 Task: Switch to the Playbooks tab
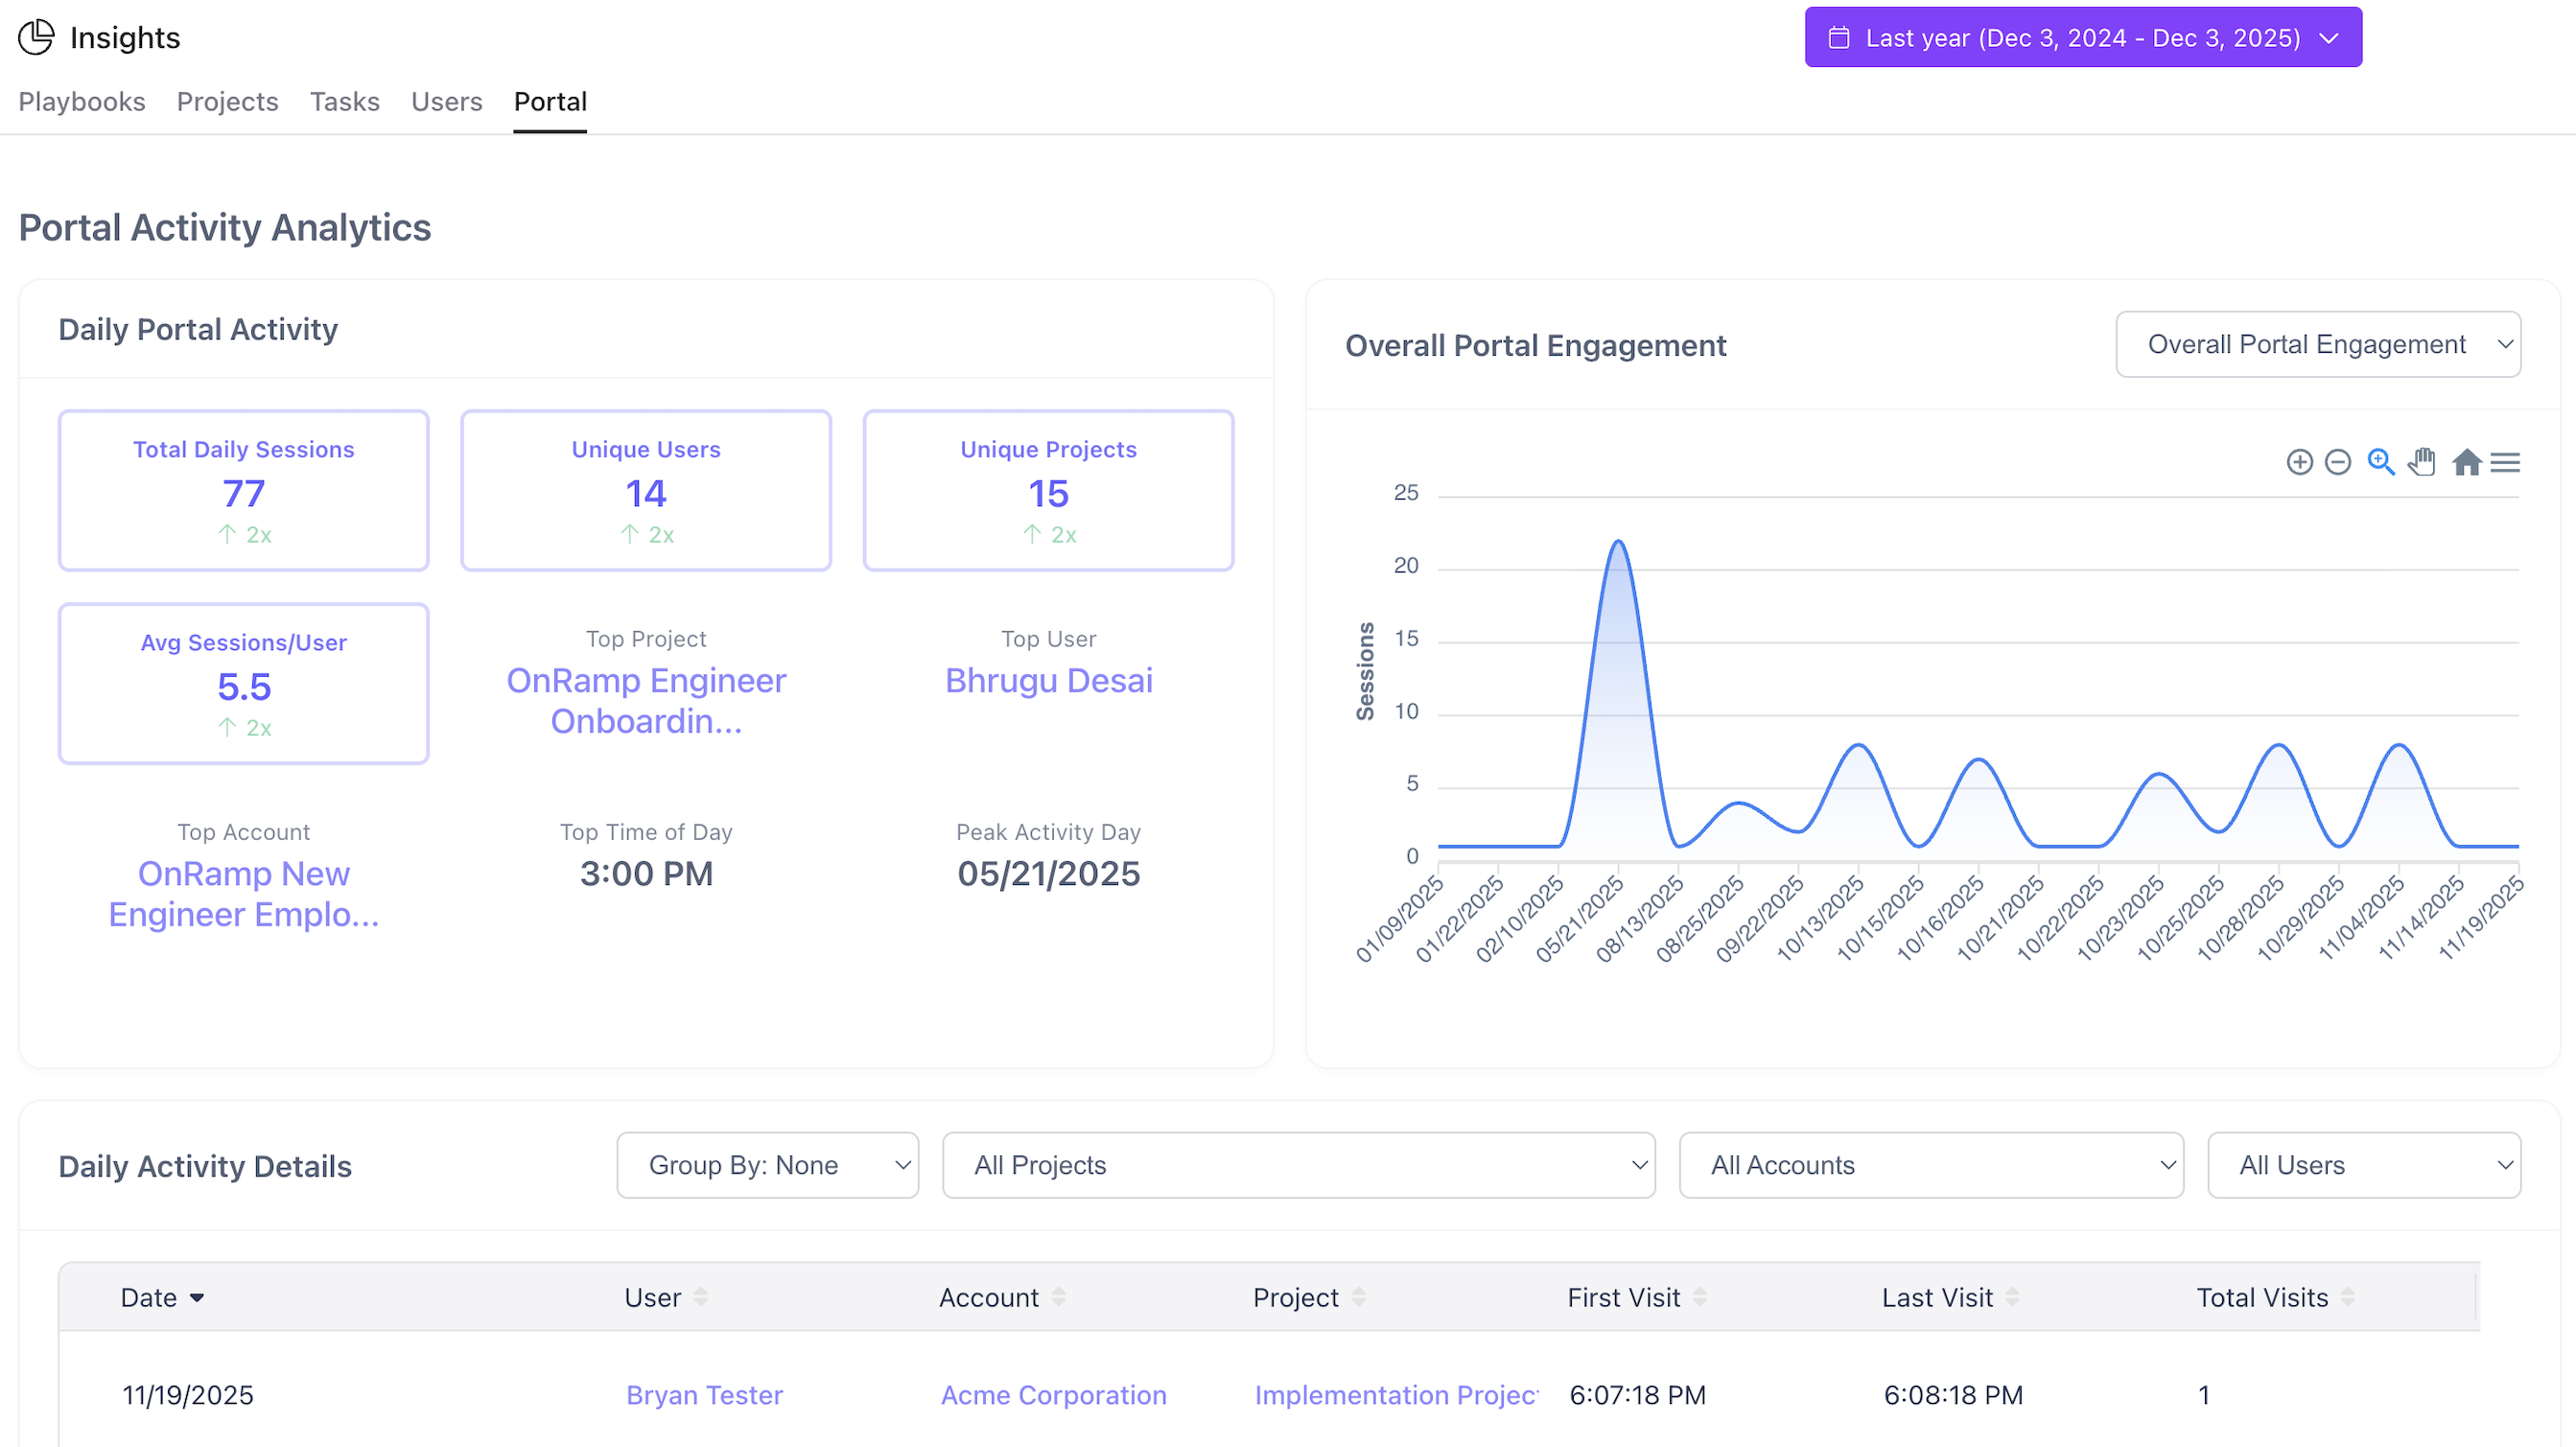81,101
